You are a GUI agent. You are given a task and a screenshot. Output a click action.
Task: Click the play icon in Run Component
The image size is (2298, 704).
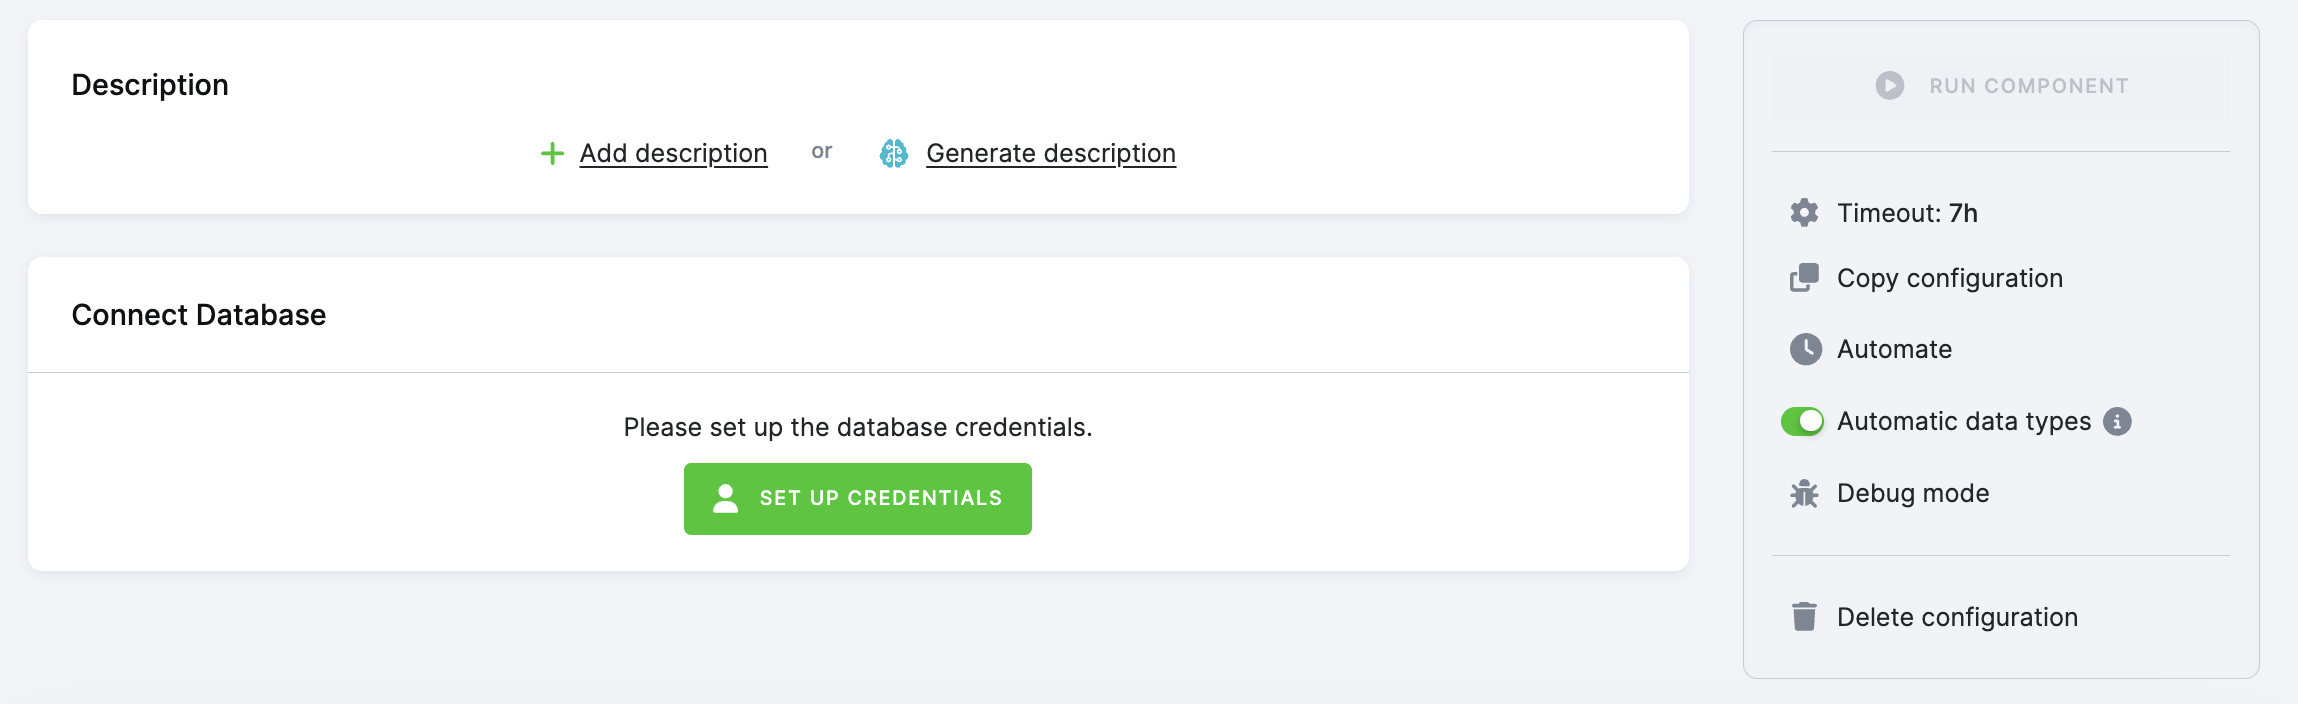point(1889,86)
